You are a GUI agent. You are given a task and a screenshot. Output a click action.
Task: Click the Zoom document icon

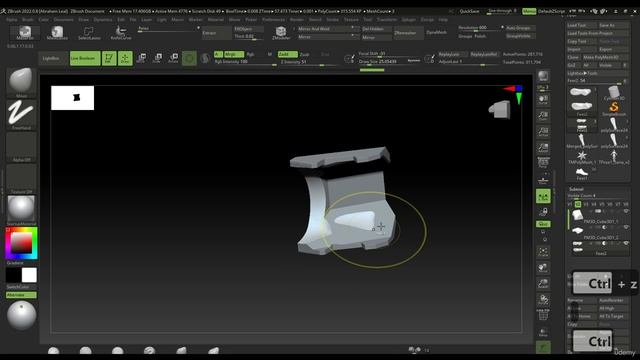[x=543, y=116]
